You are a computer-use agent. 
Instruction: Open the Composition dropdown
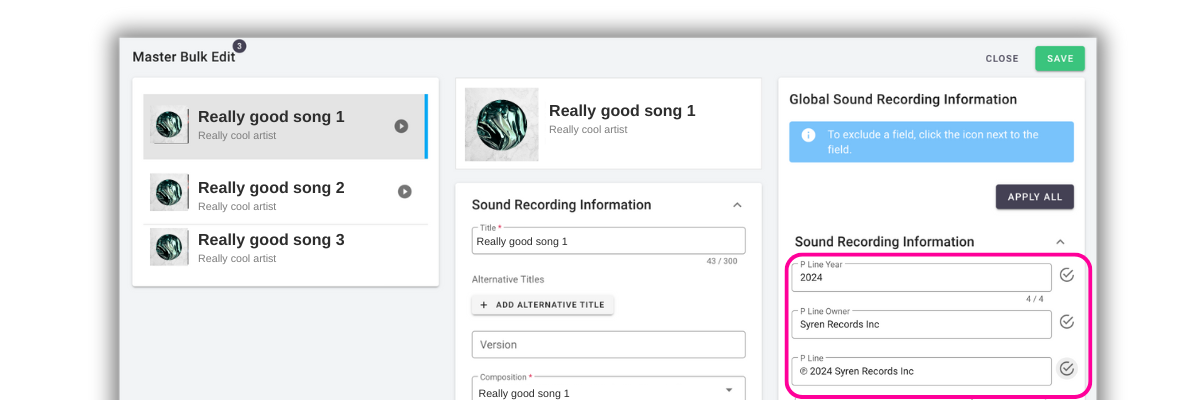729,390
